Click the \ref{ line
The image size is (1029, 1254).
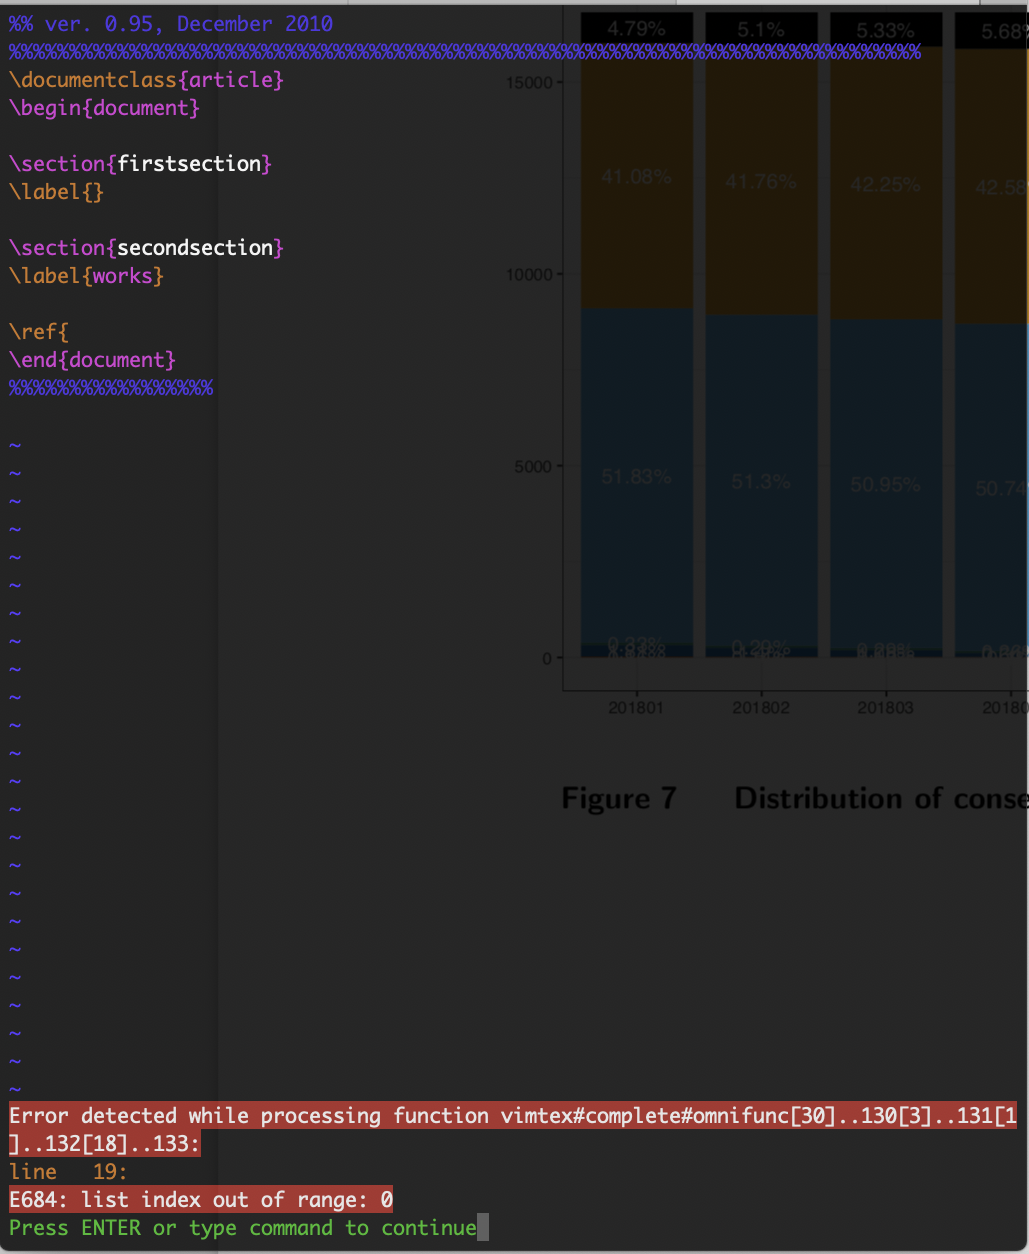tap(39, 332)
